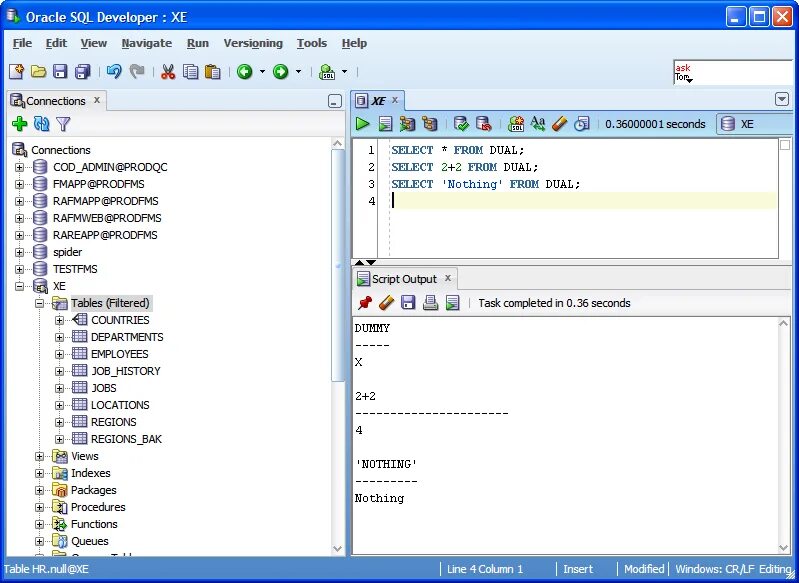Click the Commit icon in worksheet toolbar
Viewport: 799px width, 583px height.
tap(461, 124)
